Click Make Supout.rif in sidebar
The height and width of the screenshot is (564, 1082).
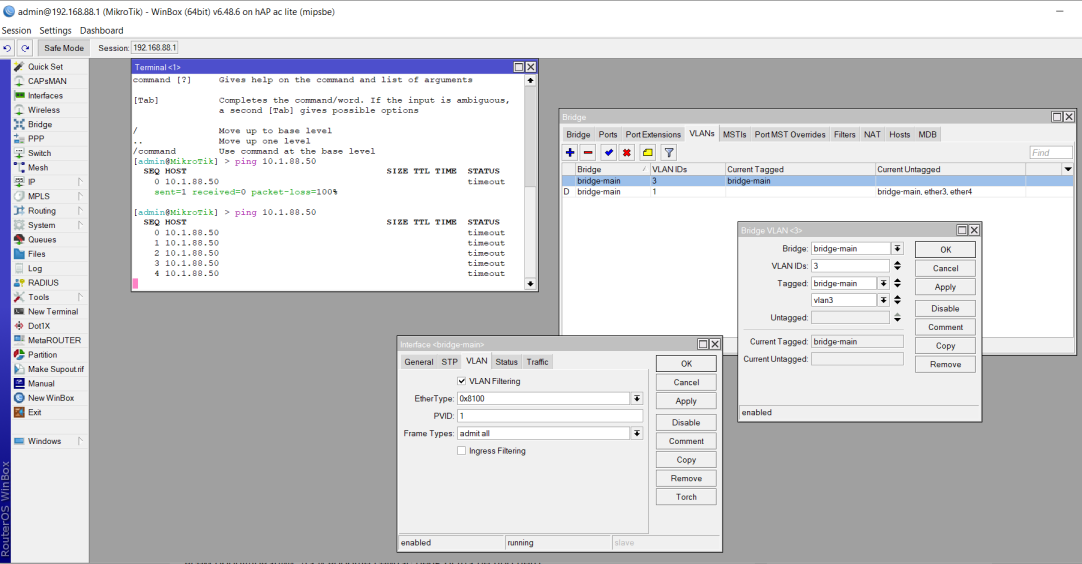pyautogui.click(x=55, y=369)
